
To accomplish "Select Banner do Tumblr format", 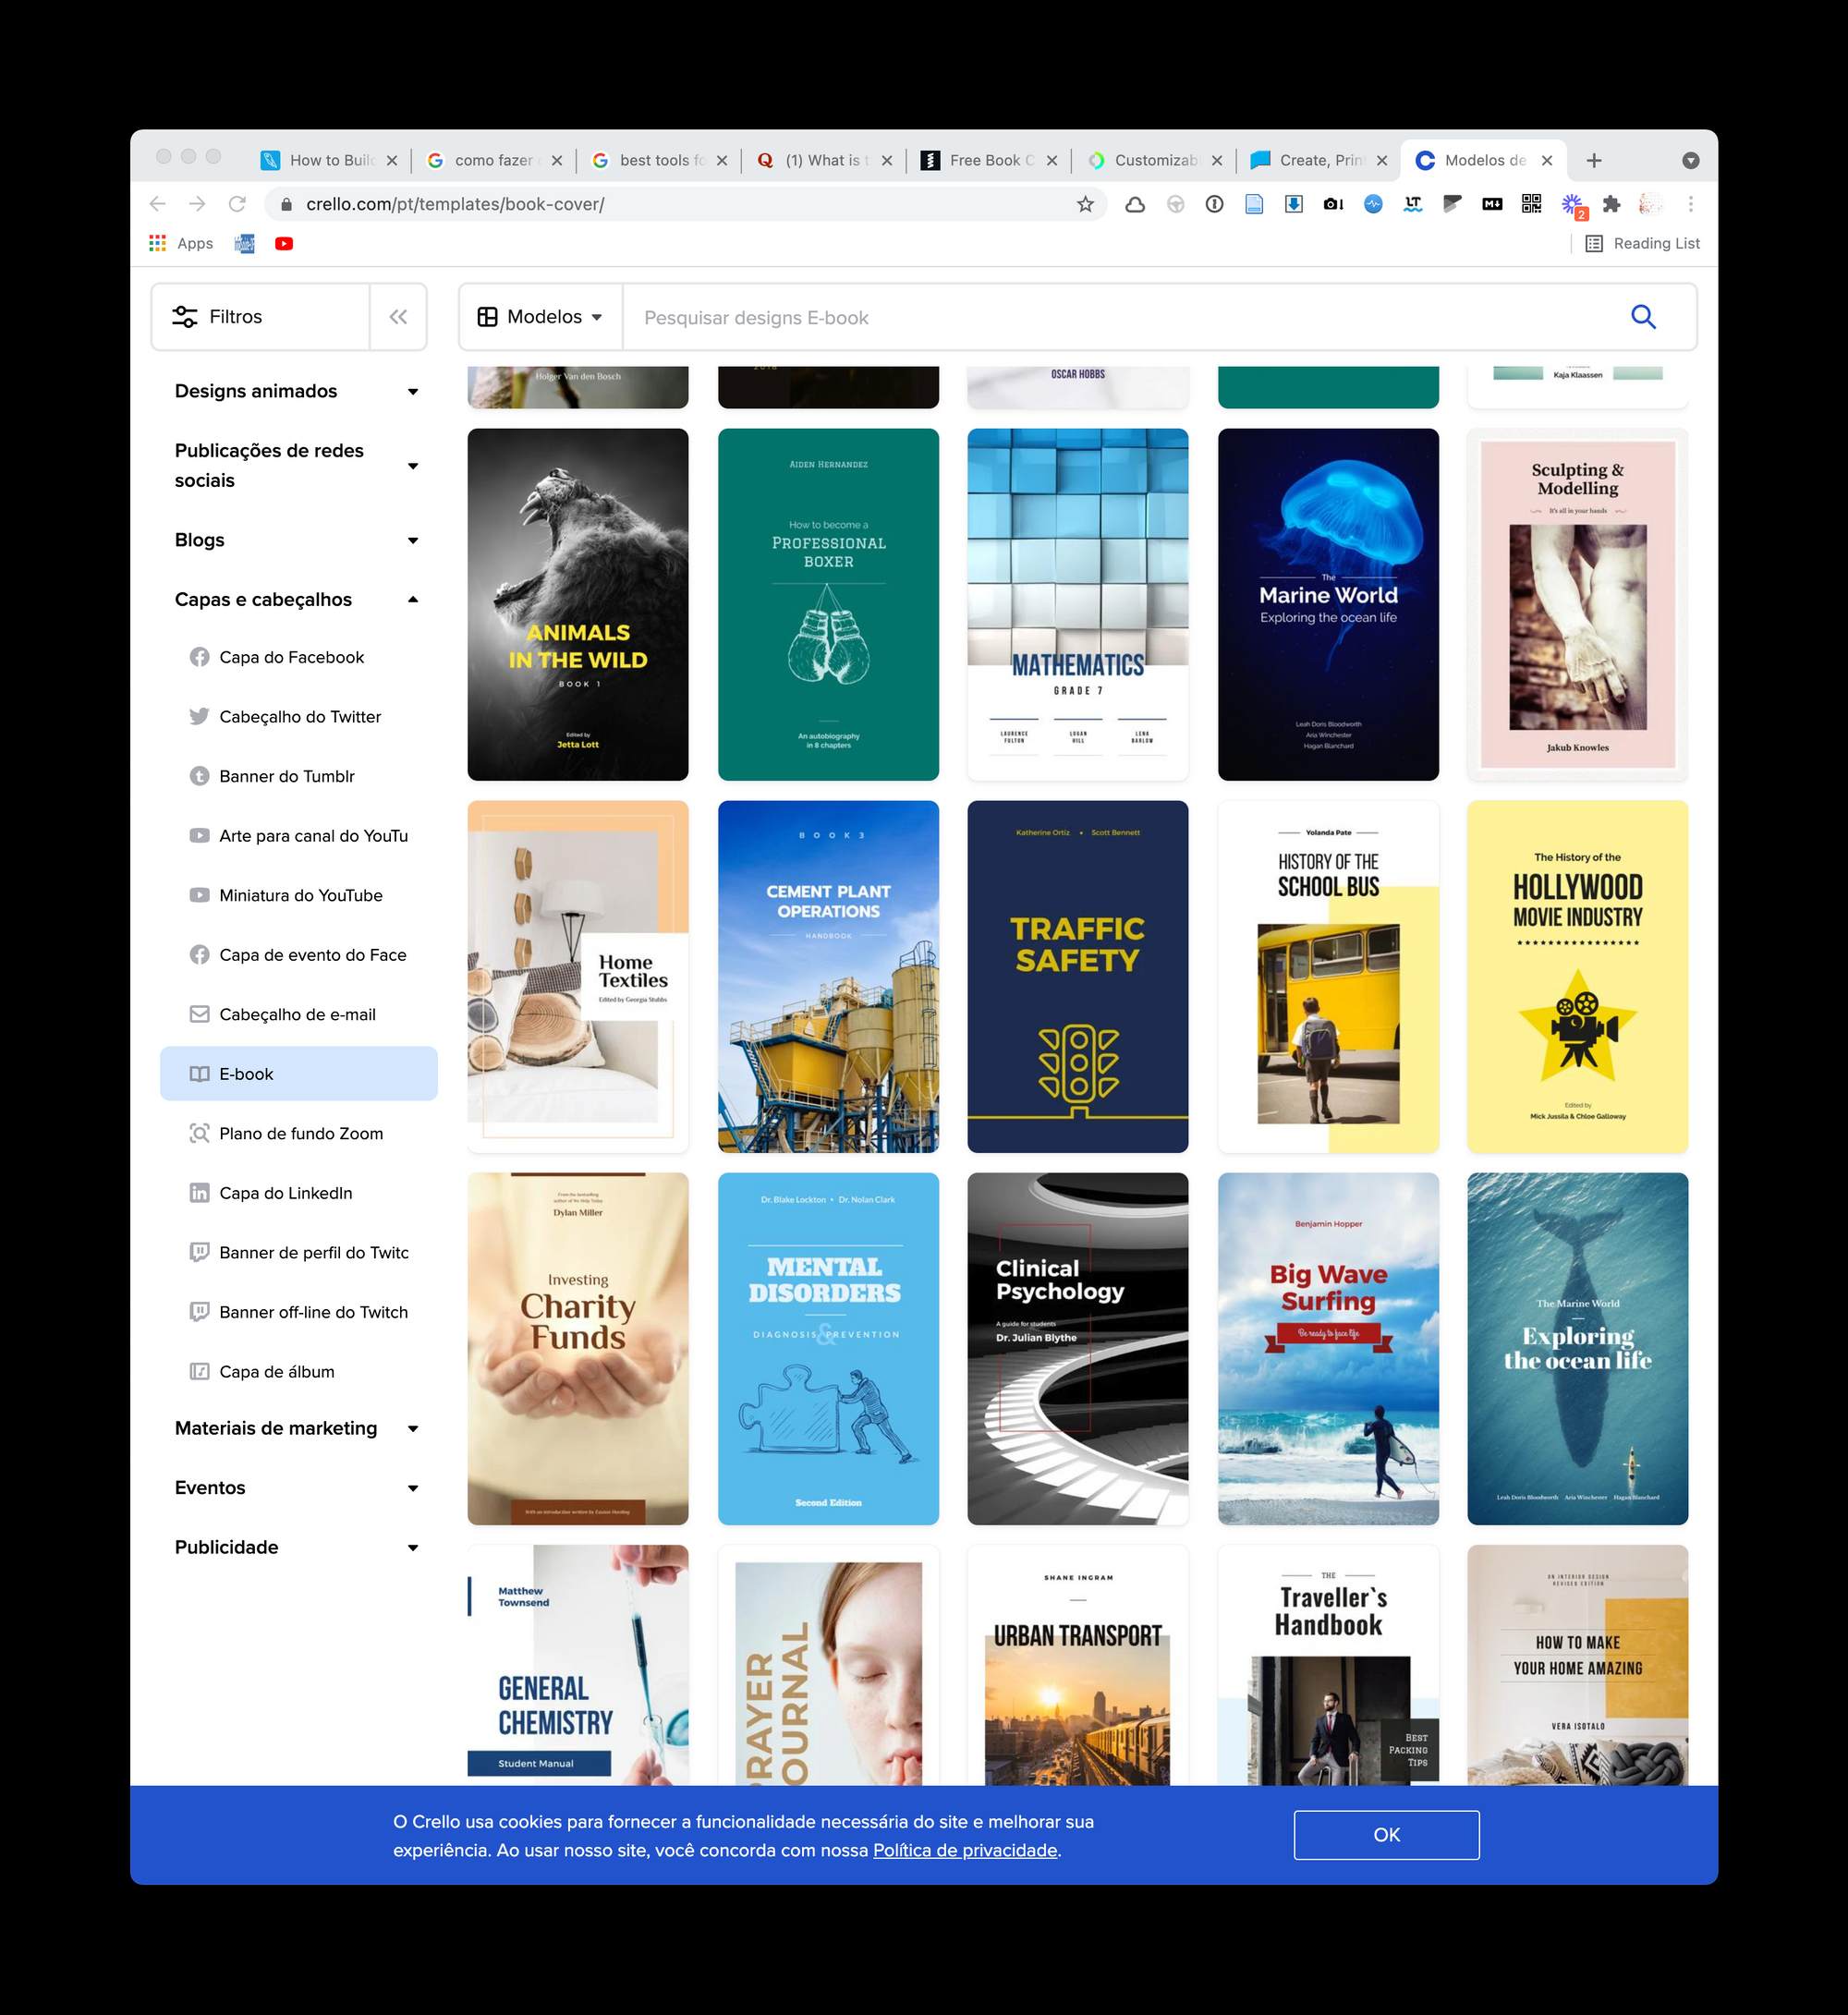I will (x=299, y=776).
